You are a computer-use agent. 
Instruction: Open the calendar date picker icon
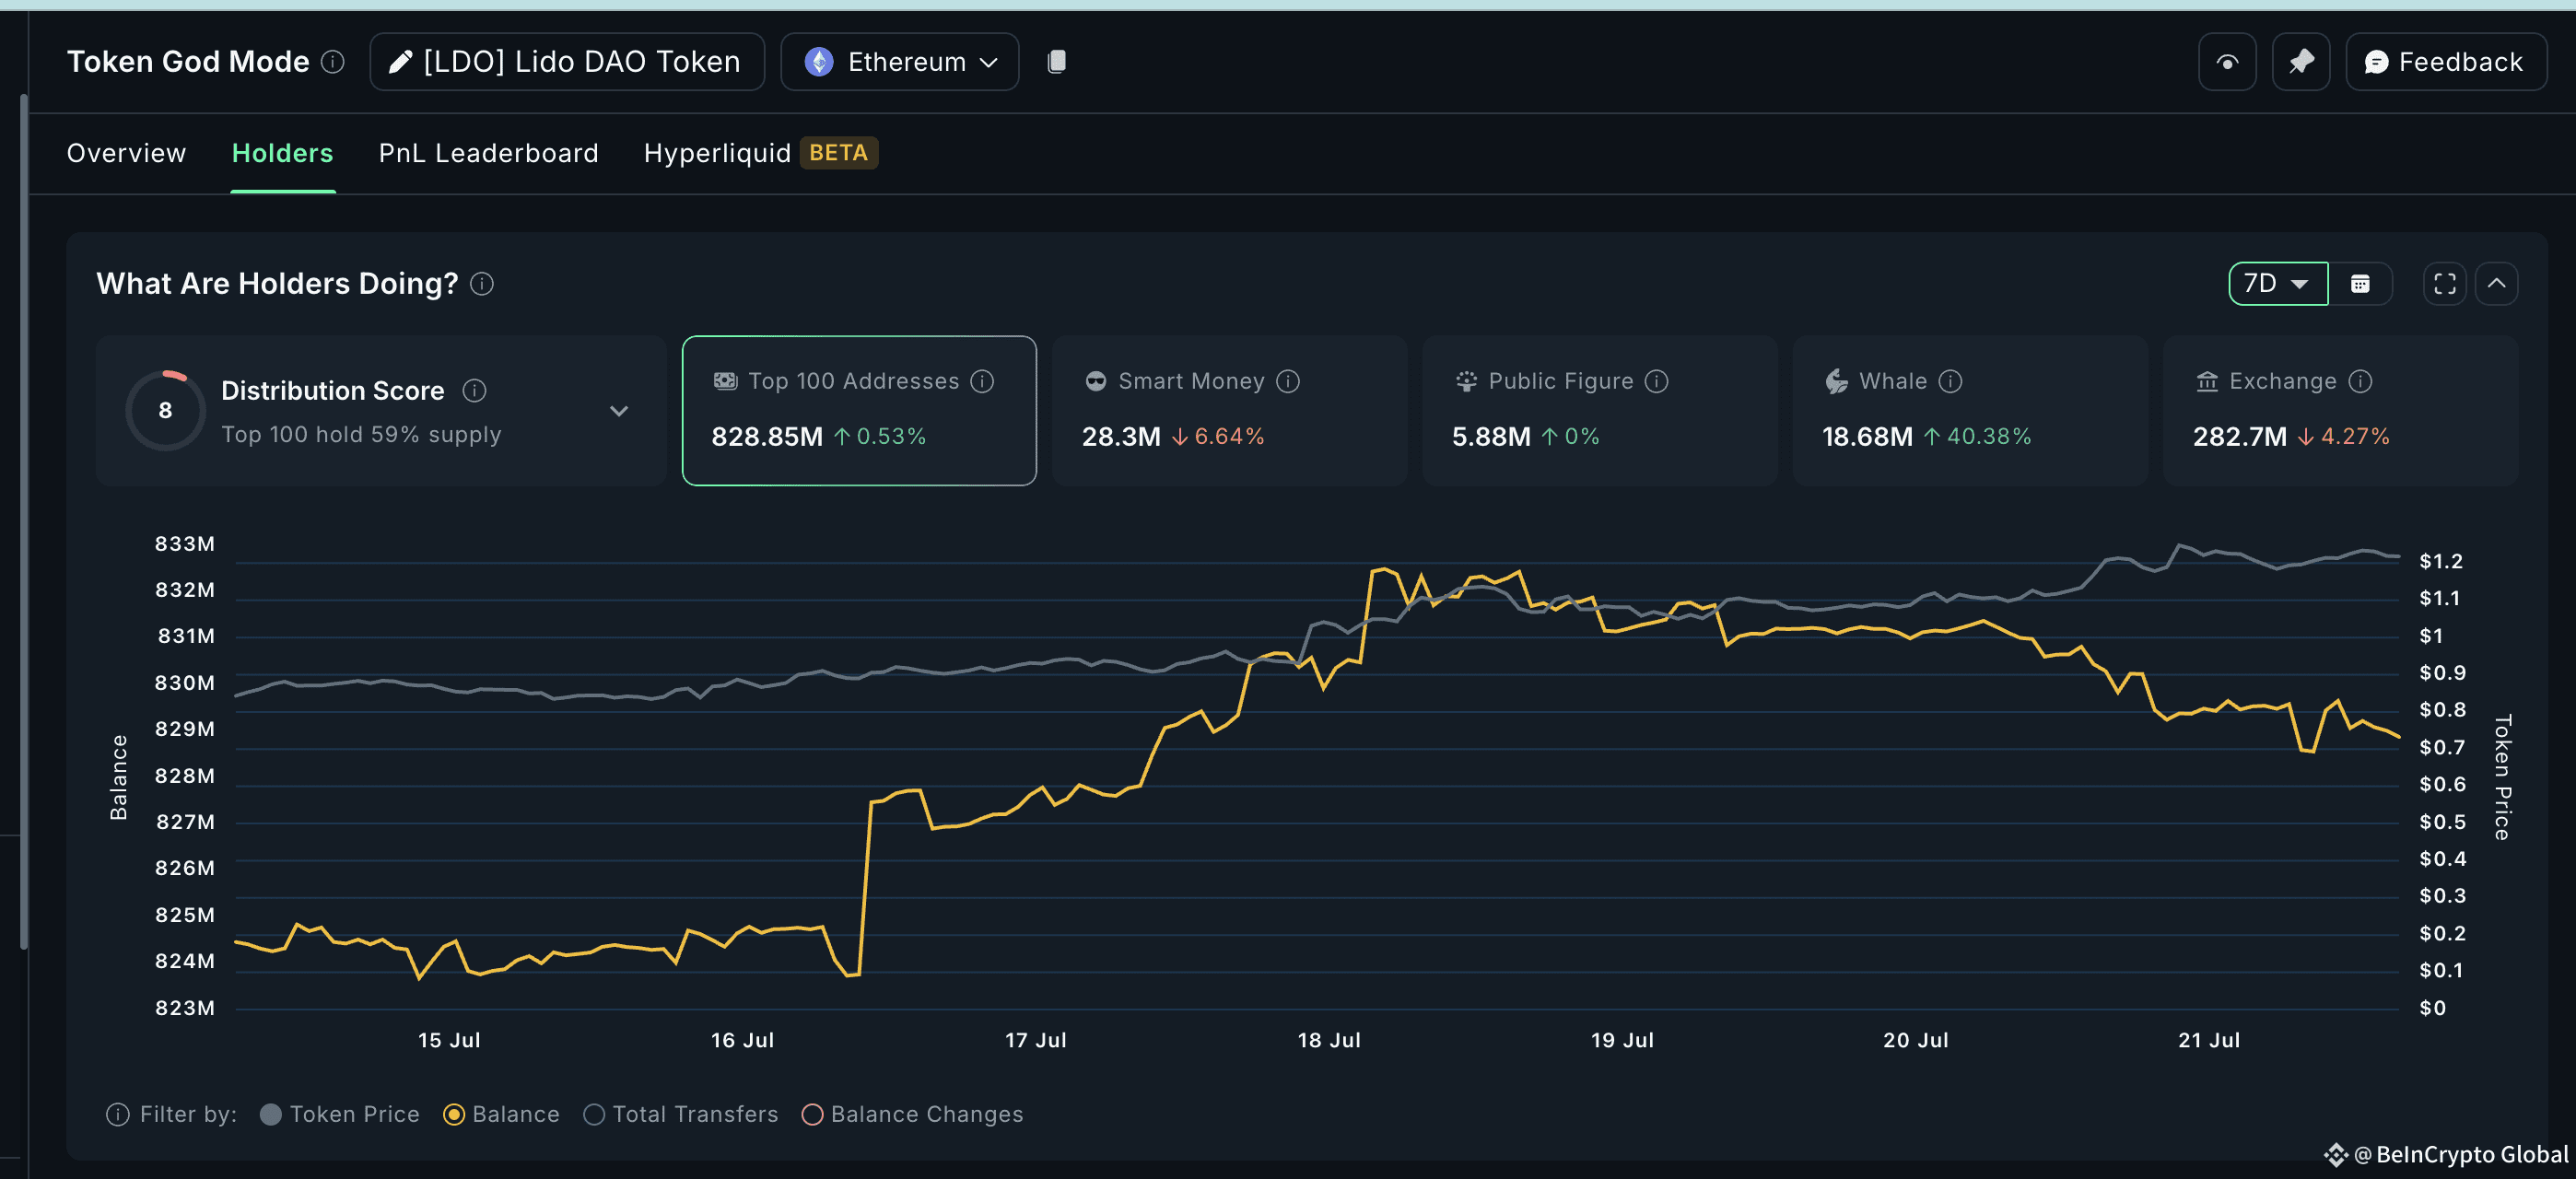tap(2359, 284)
